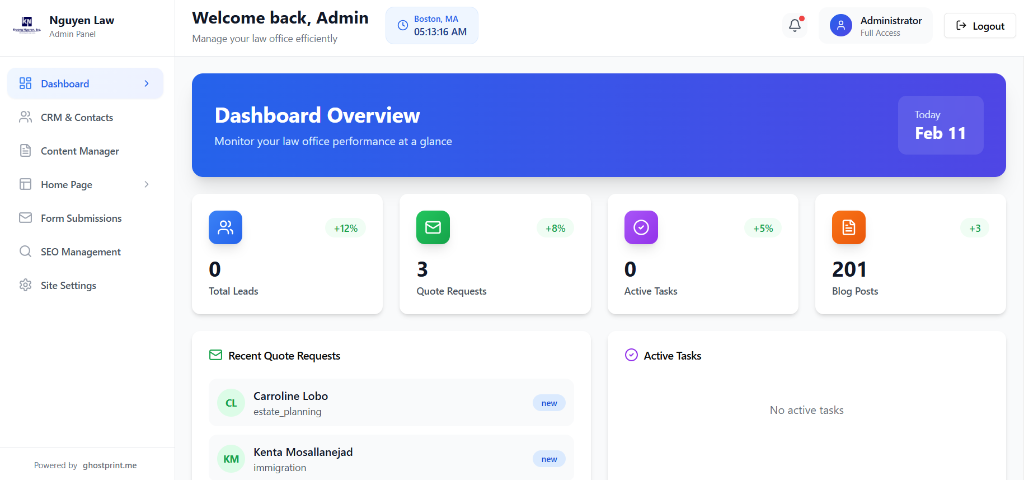
Task: Click the orange Blog Posts document icon
Action: click(848, 227)
